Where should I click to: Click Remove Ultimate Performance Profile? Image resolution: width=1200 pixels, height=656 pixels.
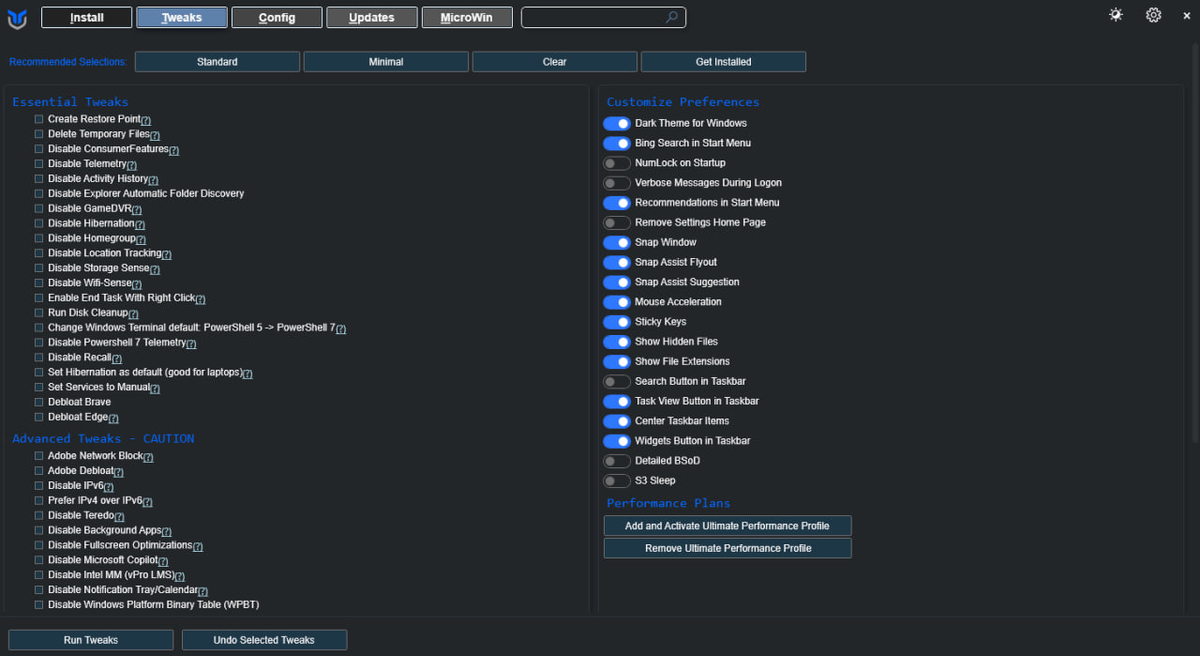coord(727,548)
